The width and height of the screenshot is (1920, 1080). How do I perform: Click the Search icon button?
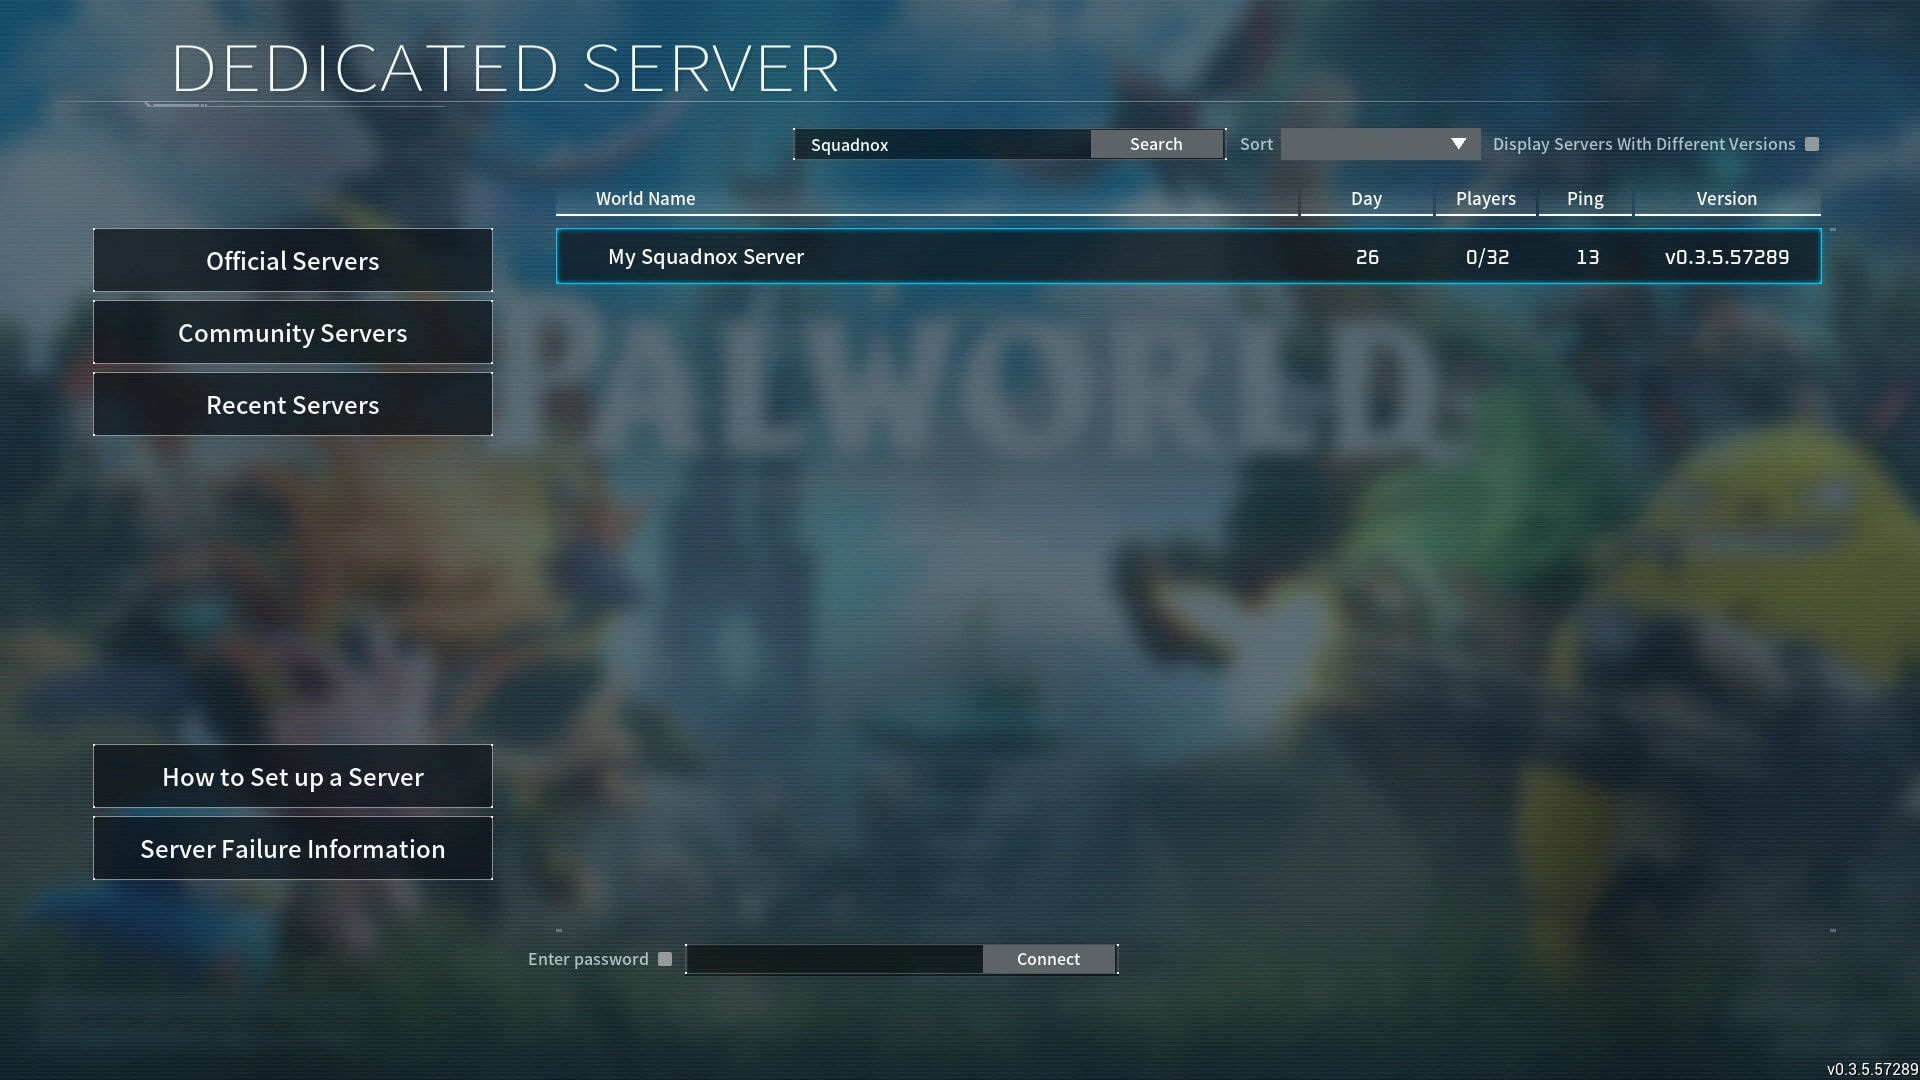pos(1155,144)
